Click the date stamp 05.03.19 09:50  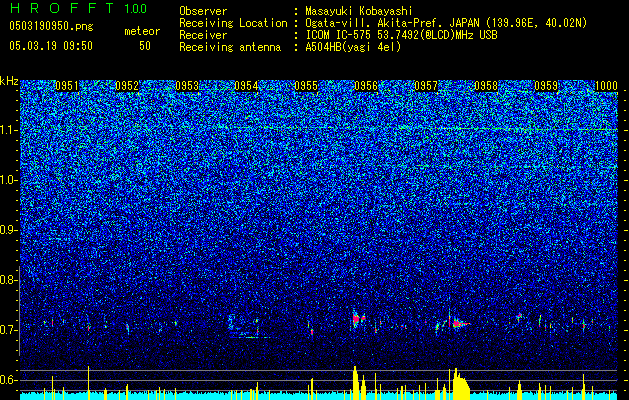(x=51, y=46)
